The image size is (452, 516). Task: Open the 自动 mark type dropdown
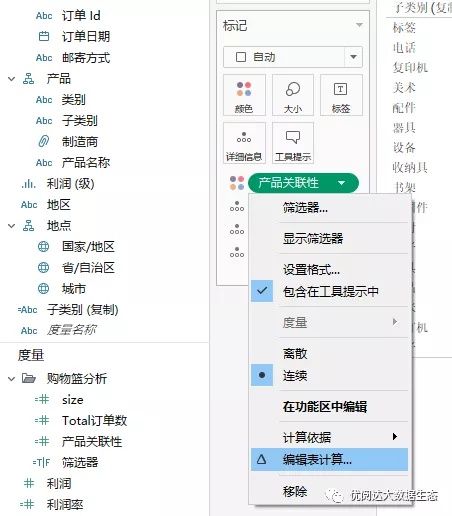353,57
